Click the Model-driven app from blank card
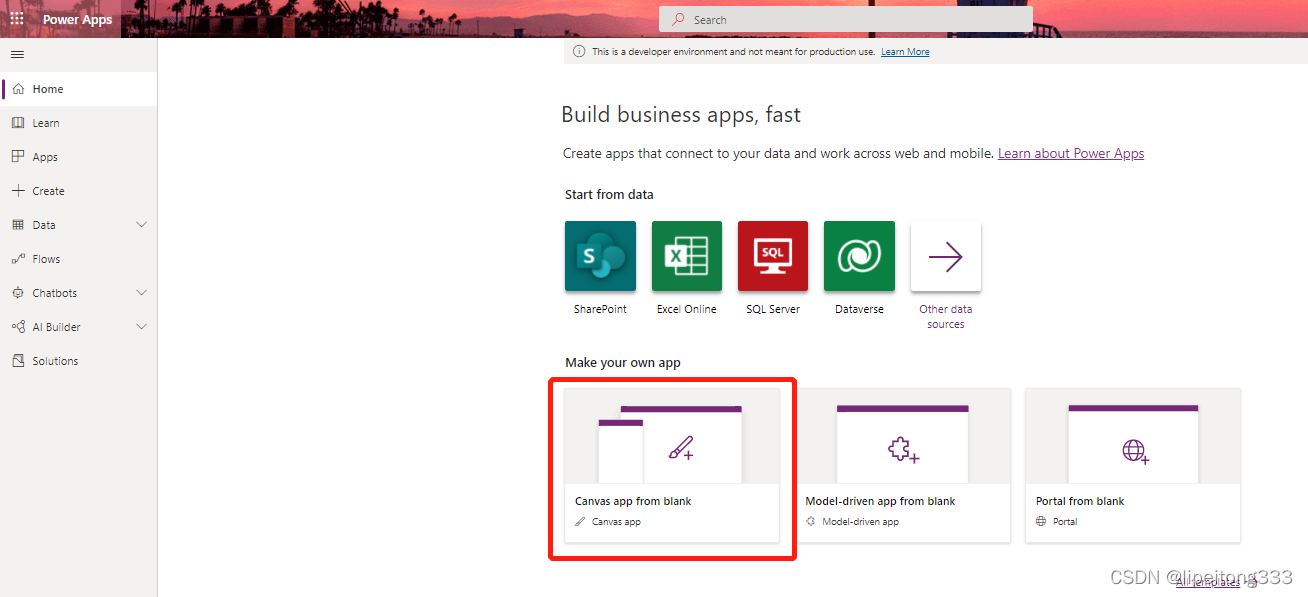1308x597 pixels. (903, 466)
